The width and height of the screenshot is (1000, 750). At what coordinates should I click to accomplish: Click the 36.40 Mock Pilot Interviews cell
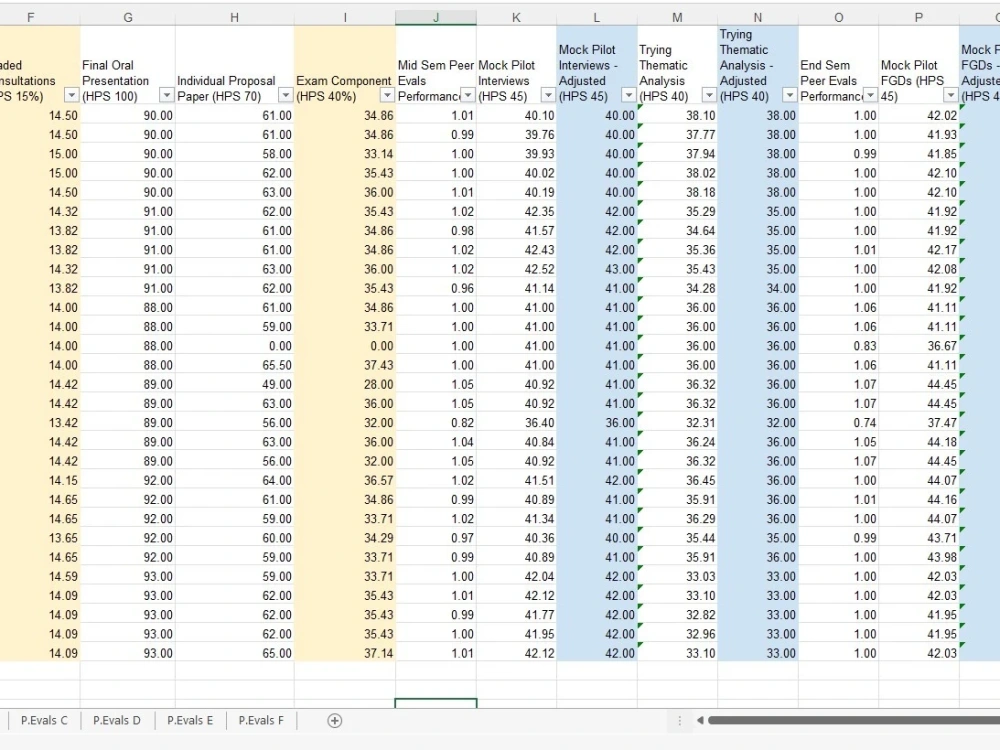coord(517,423)
